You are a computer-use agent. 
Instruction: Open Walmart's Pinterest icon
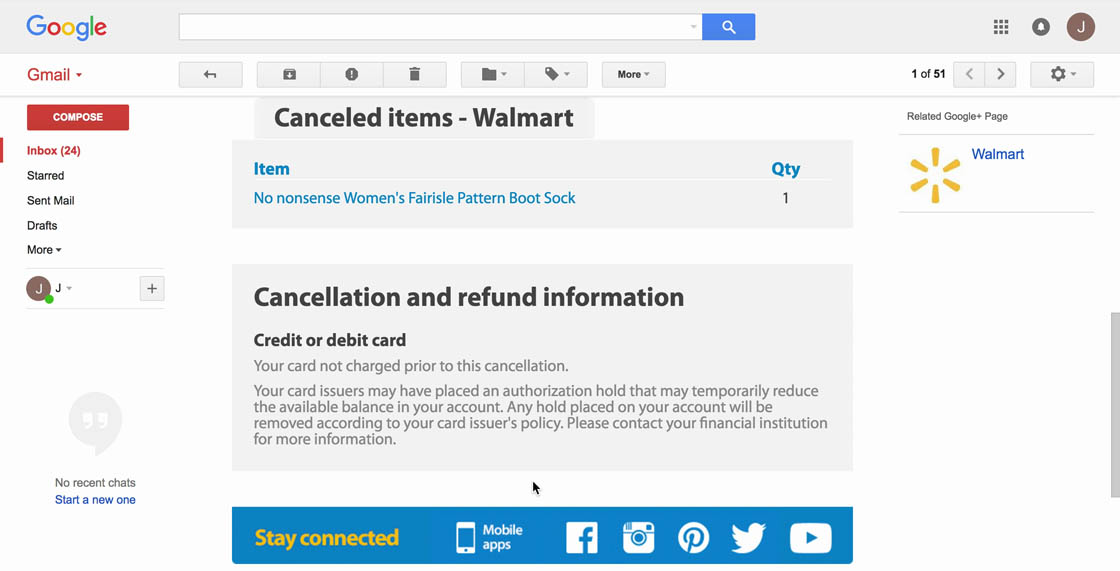[x=693, y=537]
